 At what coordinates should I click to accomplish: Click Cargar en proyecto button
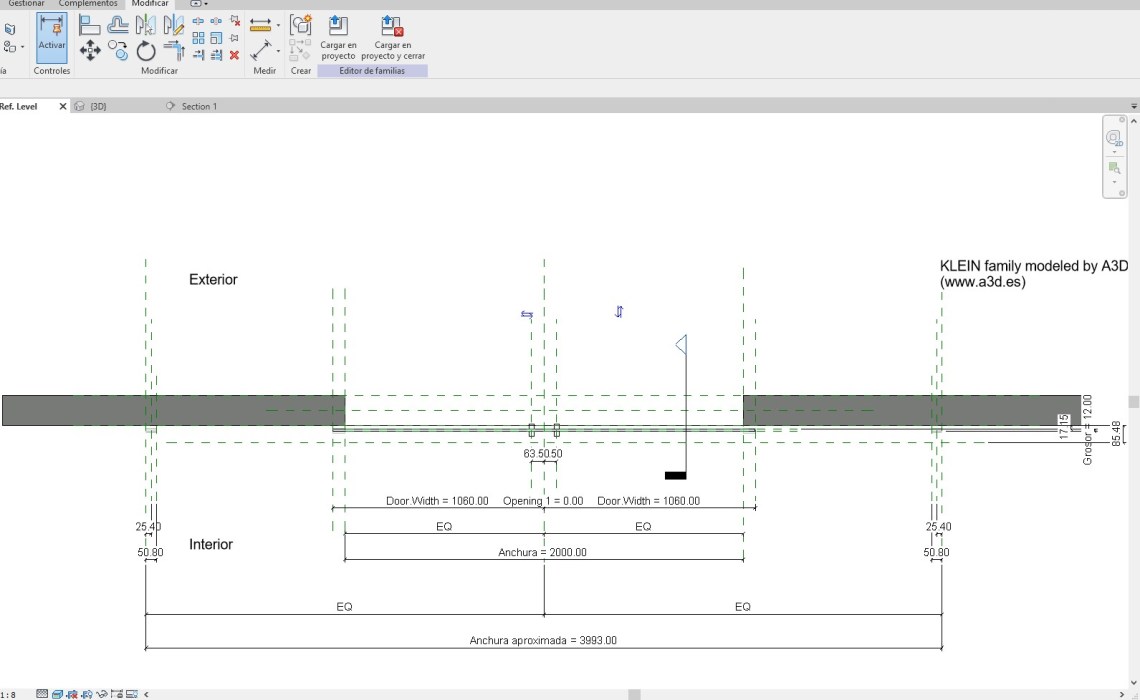tap(338, 38)
